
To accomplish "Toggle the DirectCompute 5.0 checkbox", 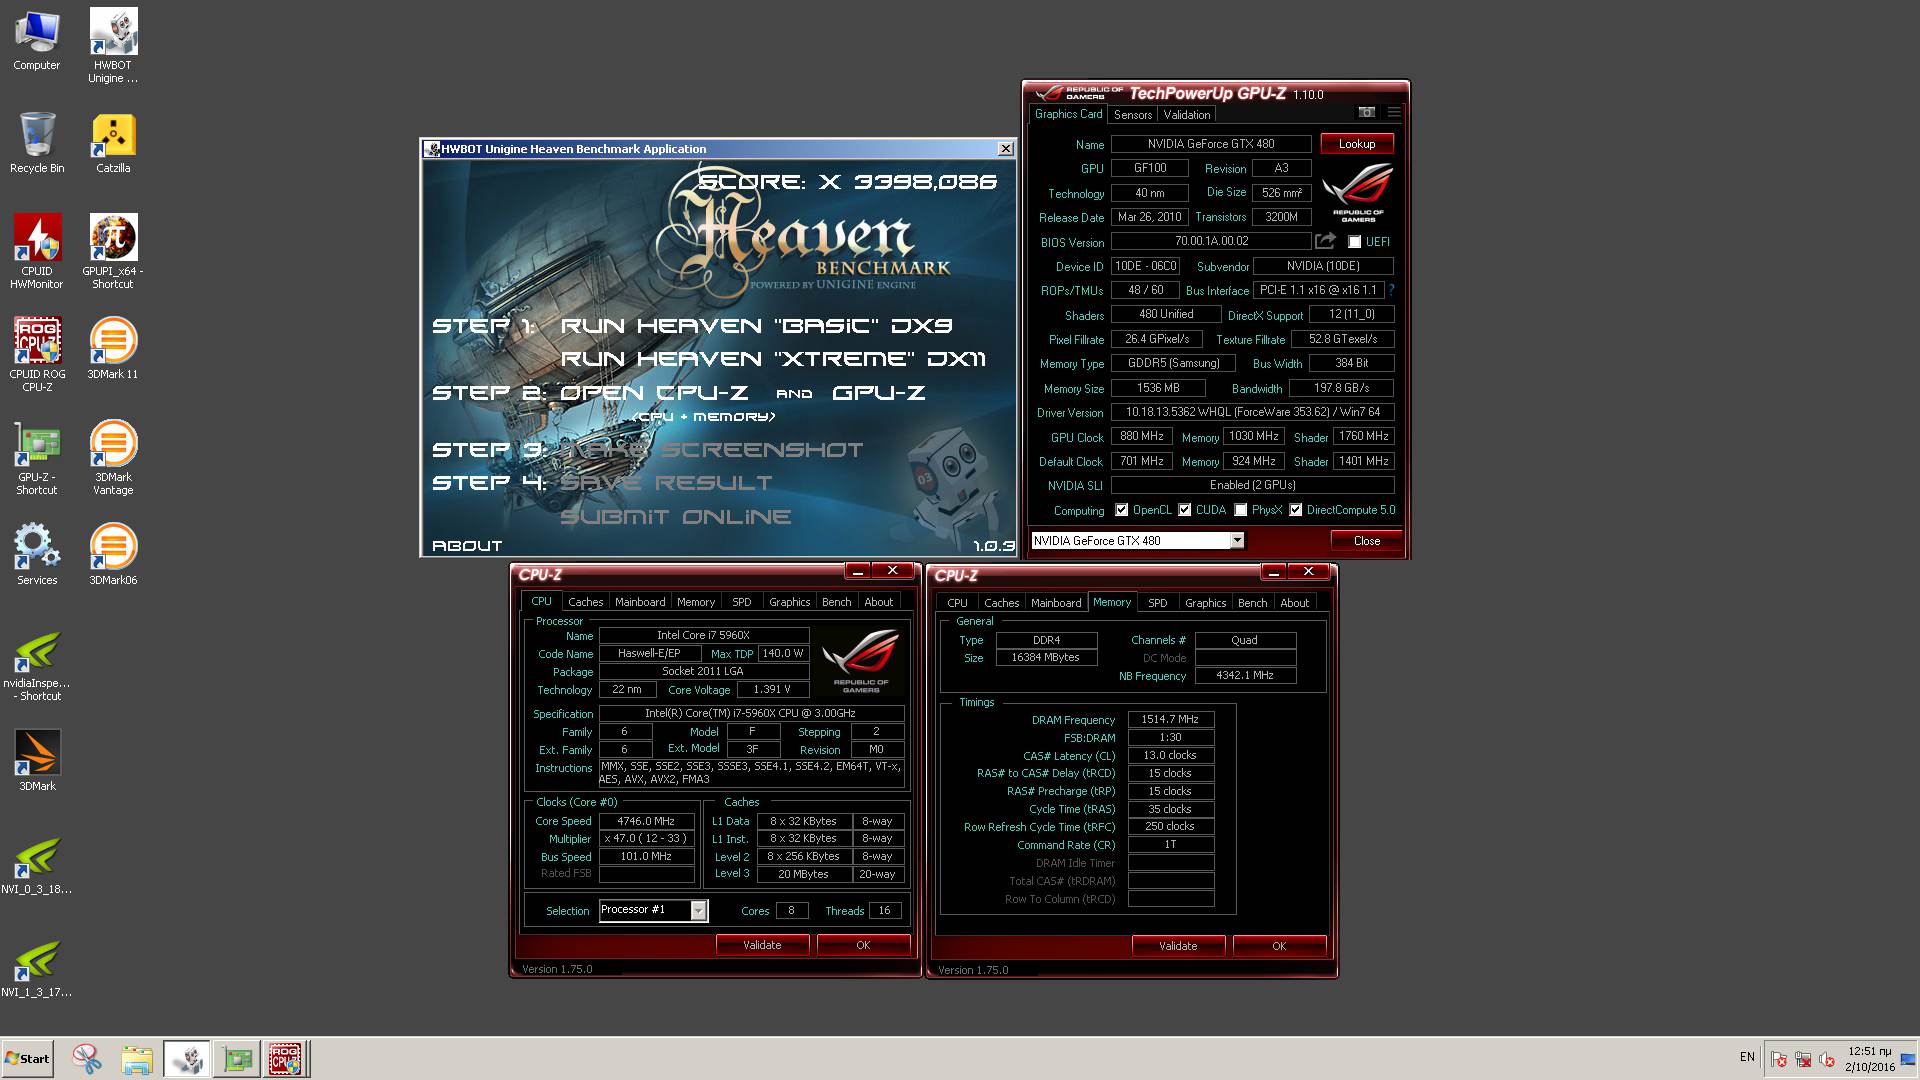I will tap(1296, 510).
